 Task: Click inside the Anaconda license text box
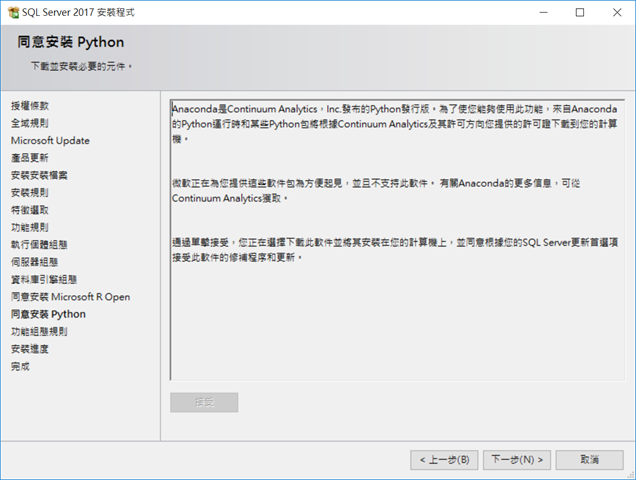[x=397, y=240]
